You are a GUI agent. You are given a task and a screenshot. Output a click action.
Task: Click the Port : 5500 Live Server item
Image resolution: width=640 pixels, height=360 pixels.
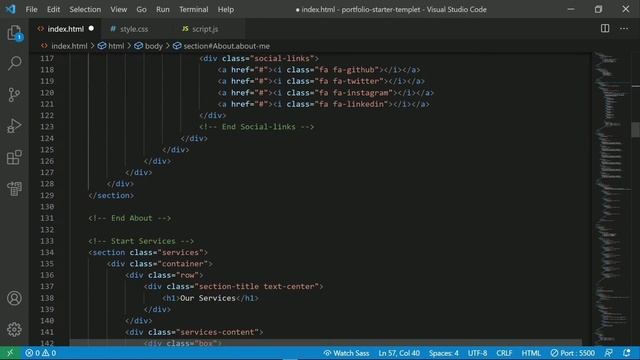(572, 353)
